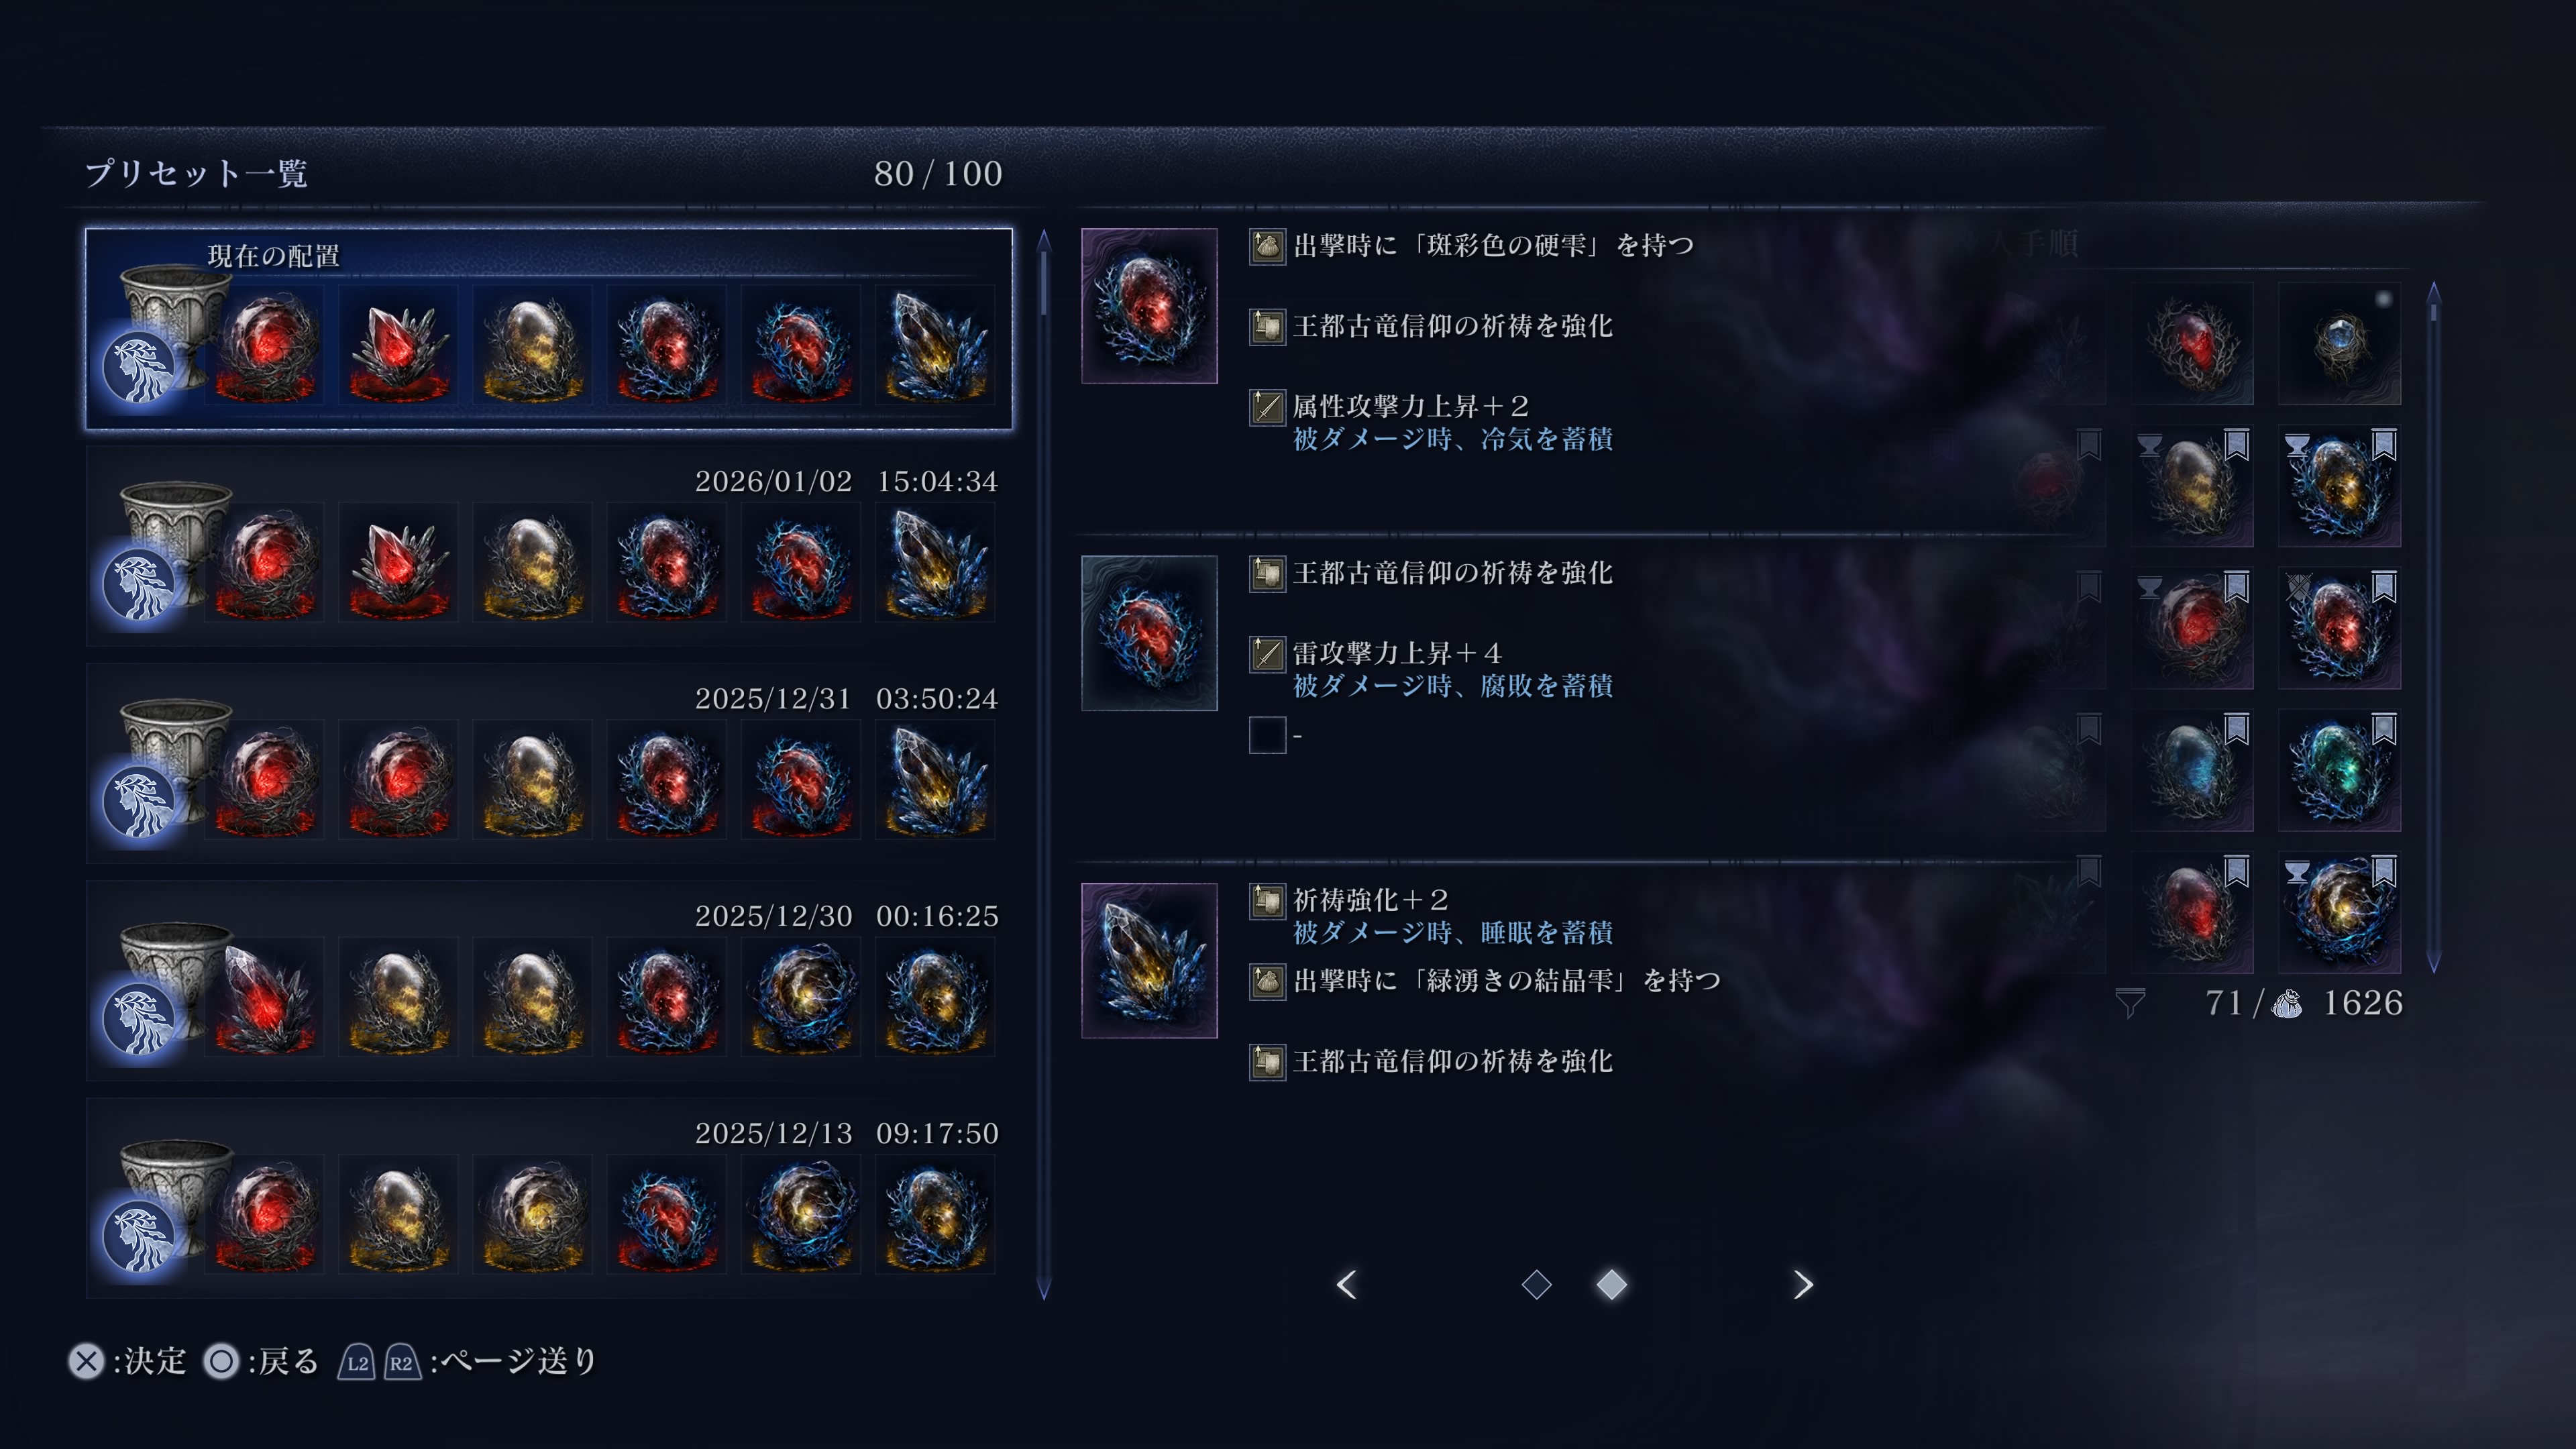2576x1449 pixels.
Task: Click the small blue orb relic at the top right of the grid
Action: (2339, 344)
